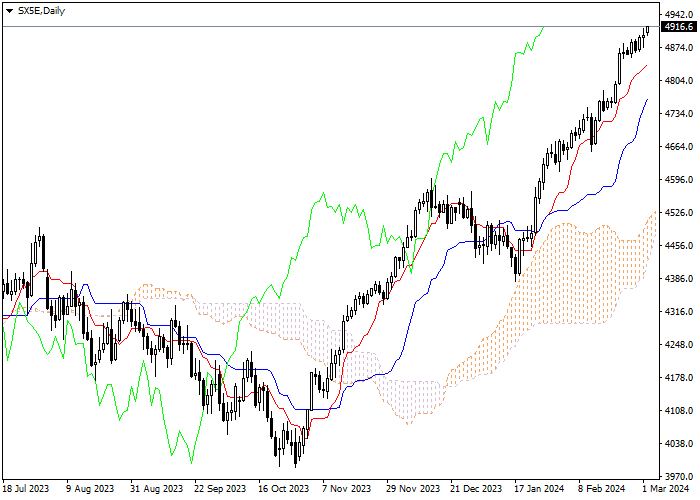Click the 4038.0 price axis label

click(679, 444)
